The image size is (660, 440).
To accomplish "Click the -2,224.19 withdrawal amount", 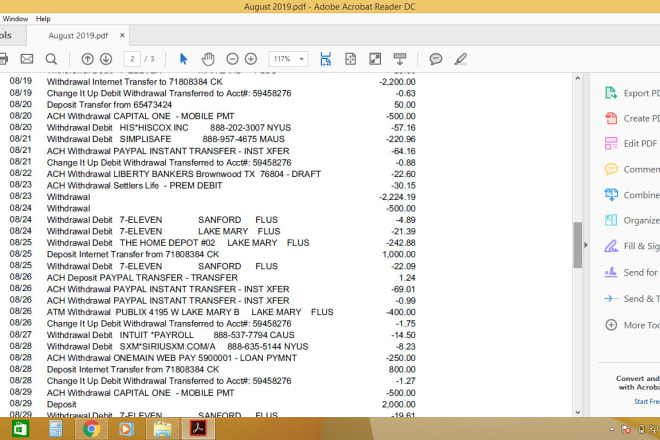I will [397, 197].
